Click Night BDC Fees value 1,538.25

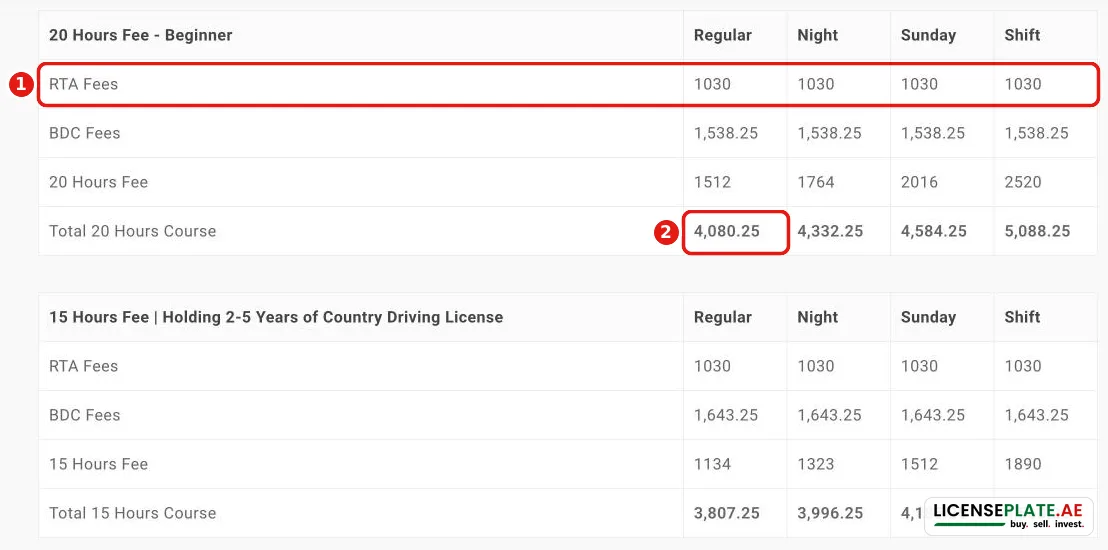(x=830, y=133)
